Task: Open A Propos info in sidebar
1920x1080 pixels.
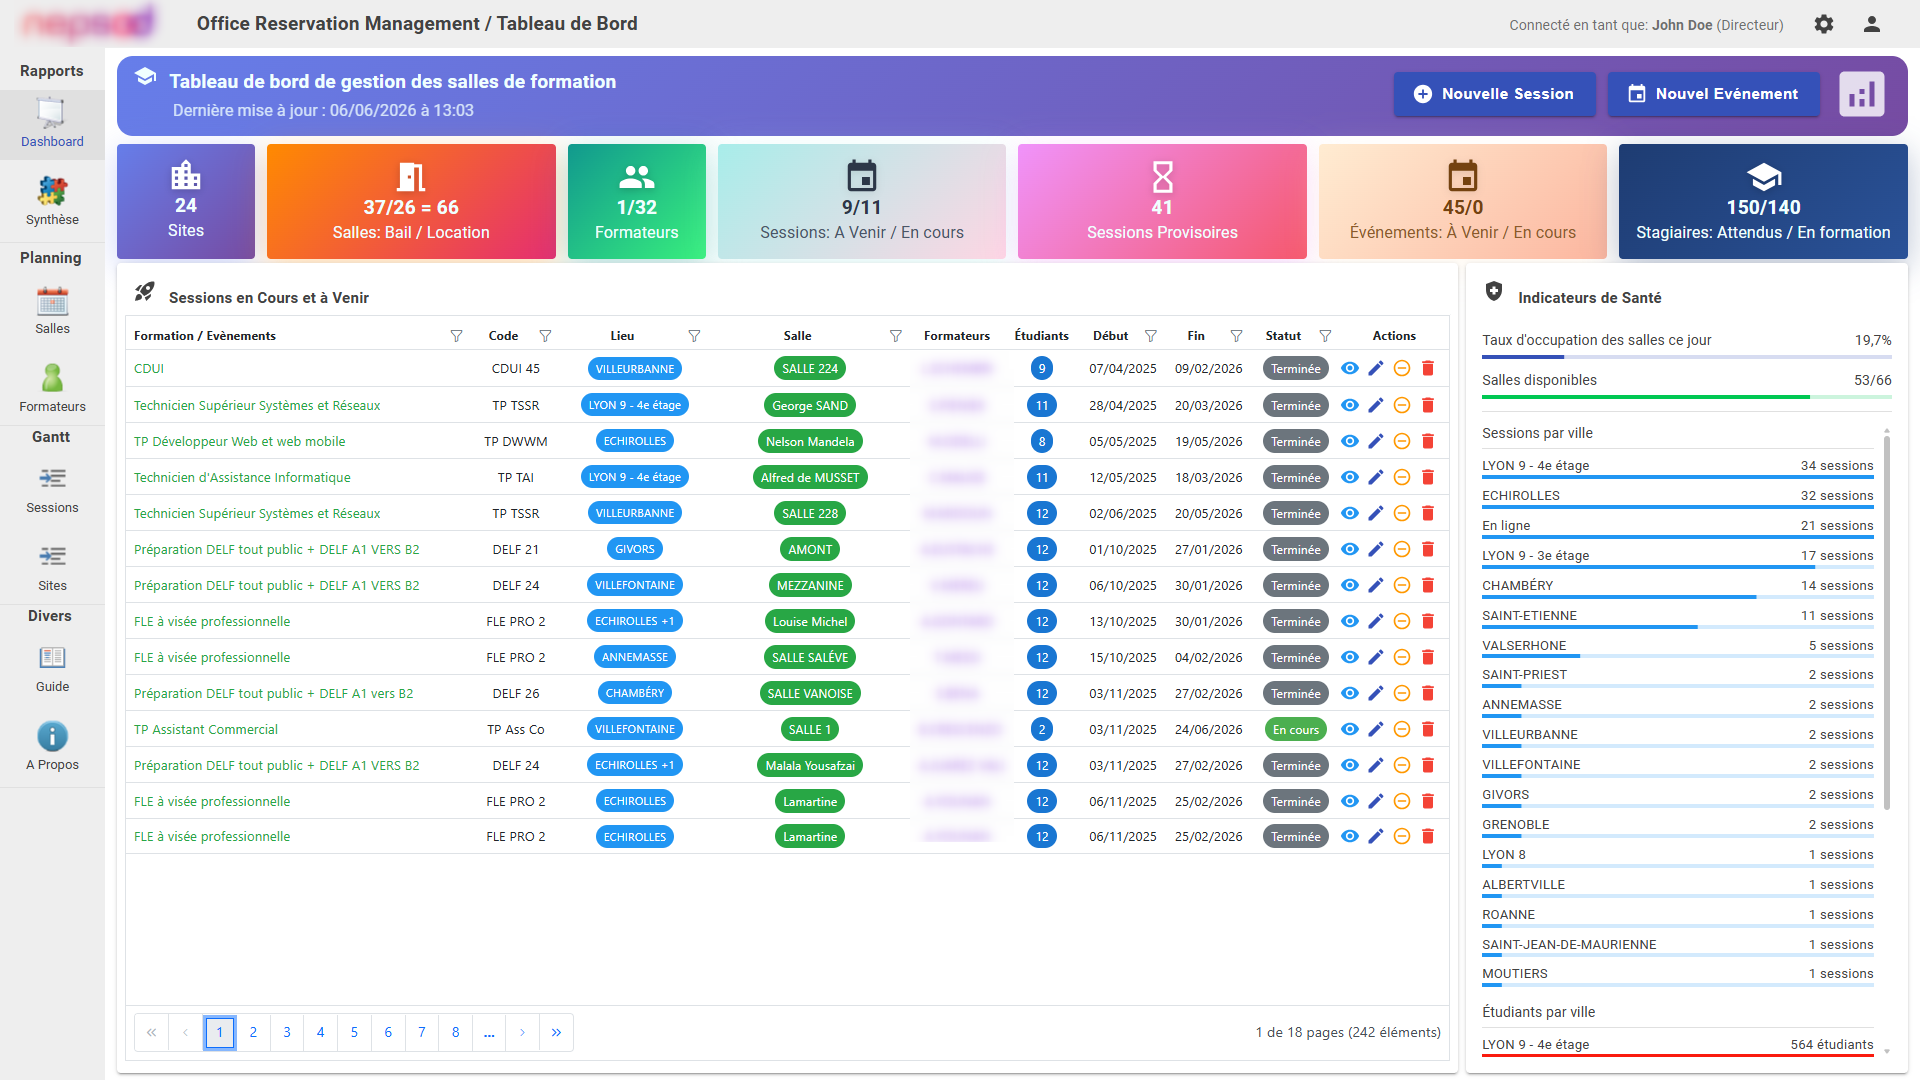Action: pos(52,746)
